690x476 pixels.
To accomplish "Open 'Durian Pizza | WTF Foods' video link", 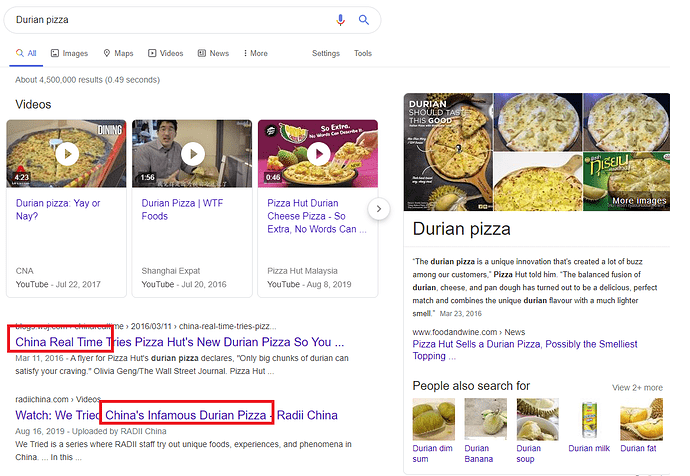I will tap(182, 209).
